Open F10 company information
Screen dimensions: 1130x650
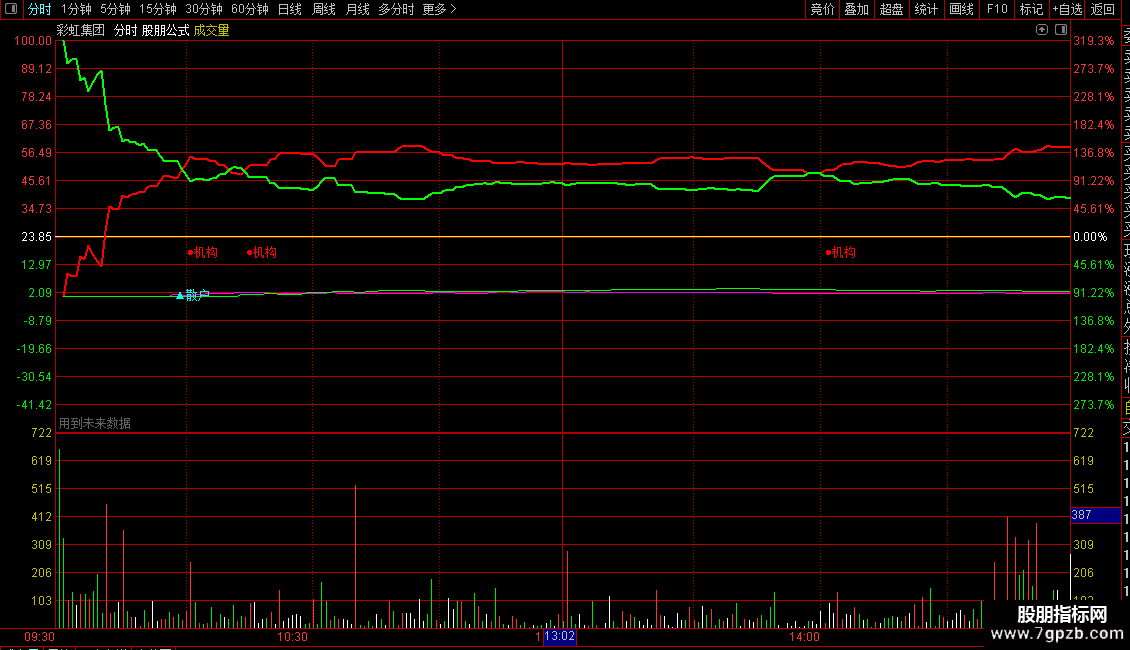tap(997, 9)
